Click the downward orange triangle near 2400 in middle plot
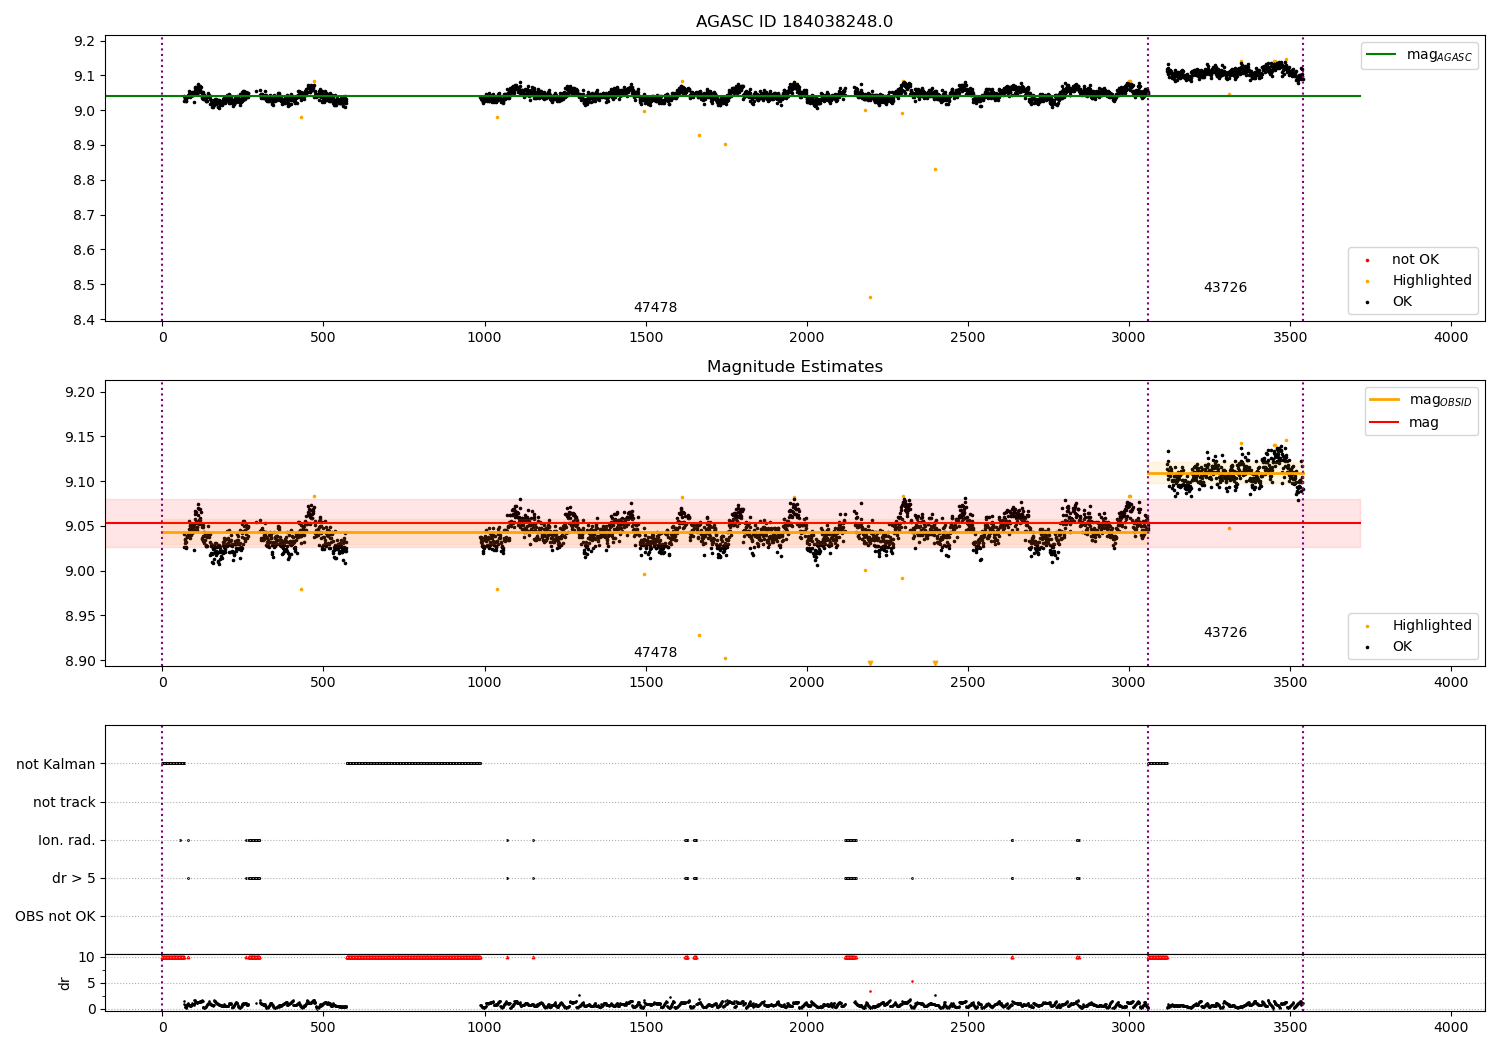The height and width of the screenshot is (1050, 1500). tap(935, 663)
